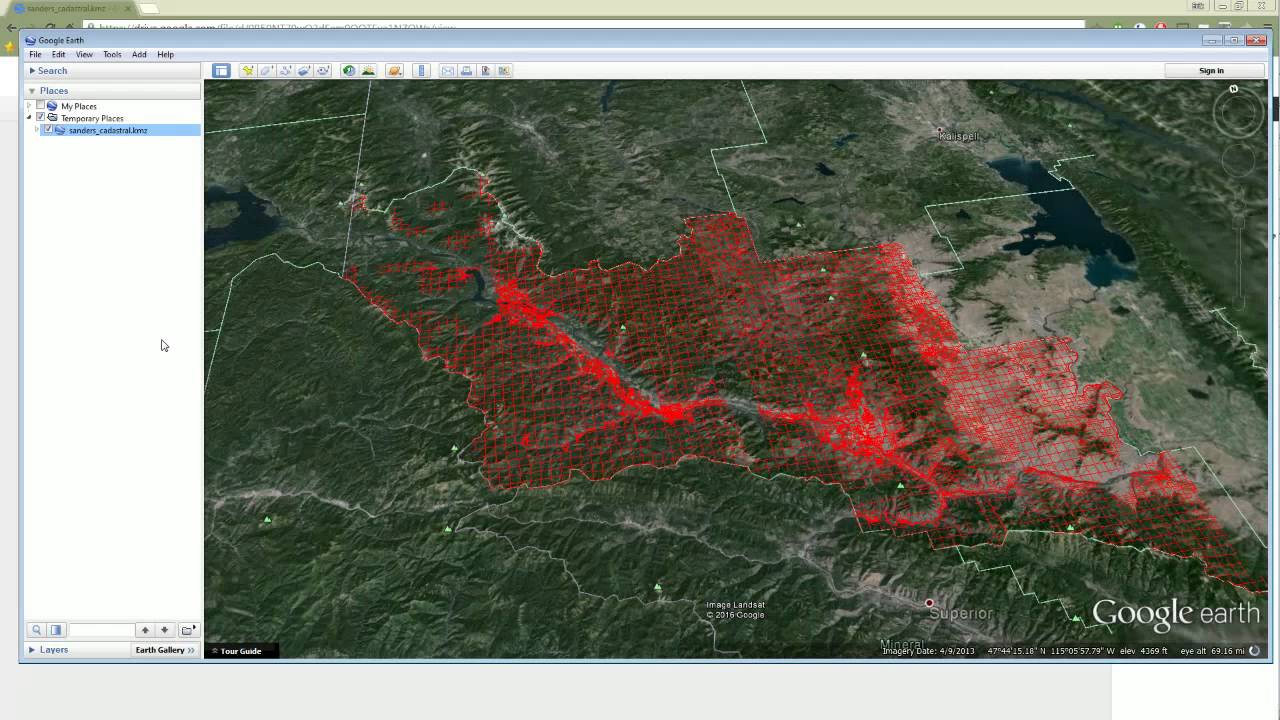
Task: Click the North compass indicator
Action: pos(1234,89)
